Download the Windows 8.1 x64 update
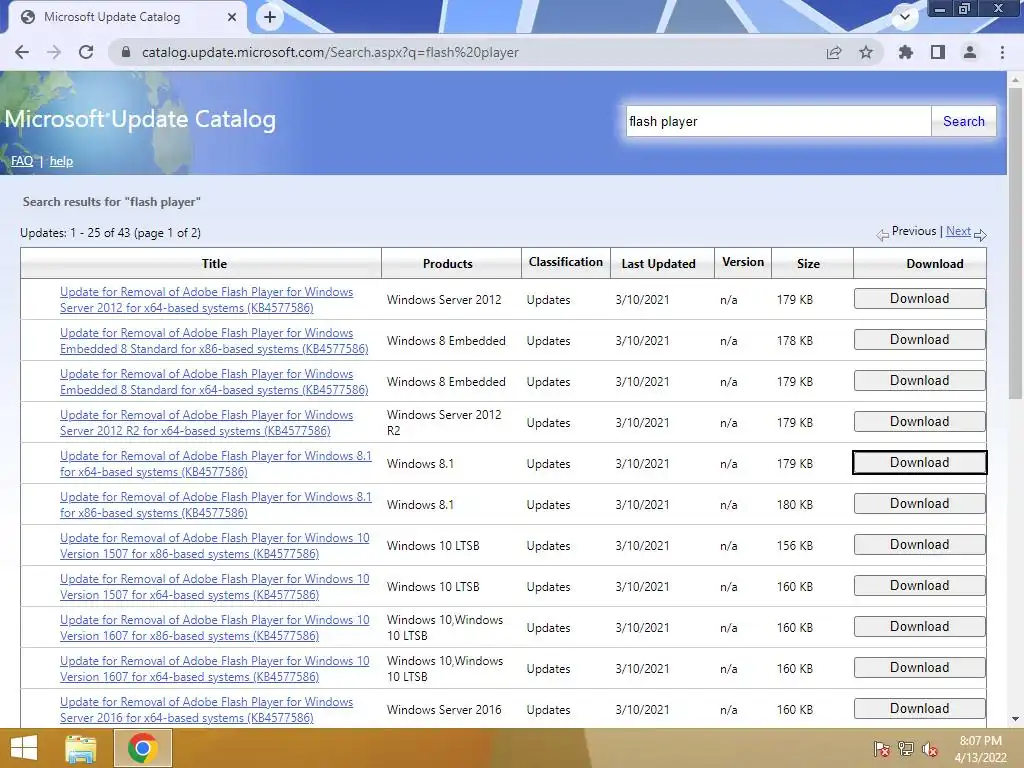 [920, 462]
